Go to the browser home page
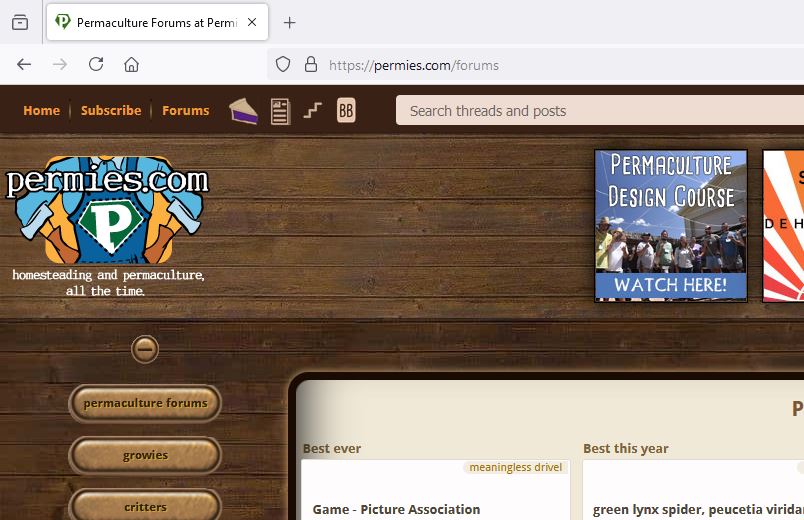This screenshot has width=804, height=520. pos(131,65)
